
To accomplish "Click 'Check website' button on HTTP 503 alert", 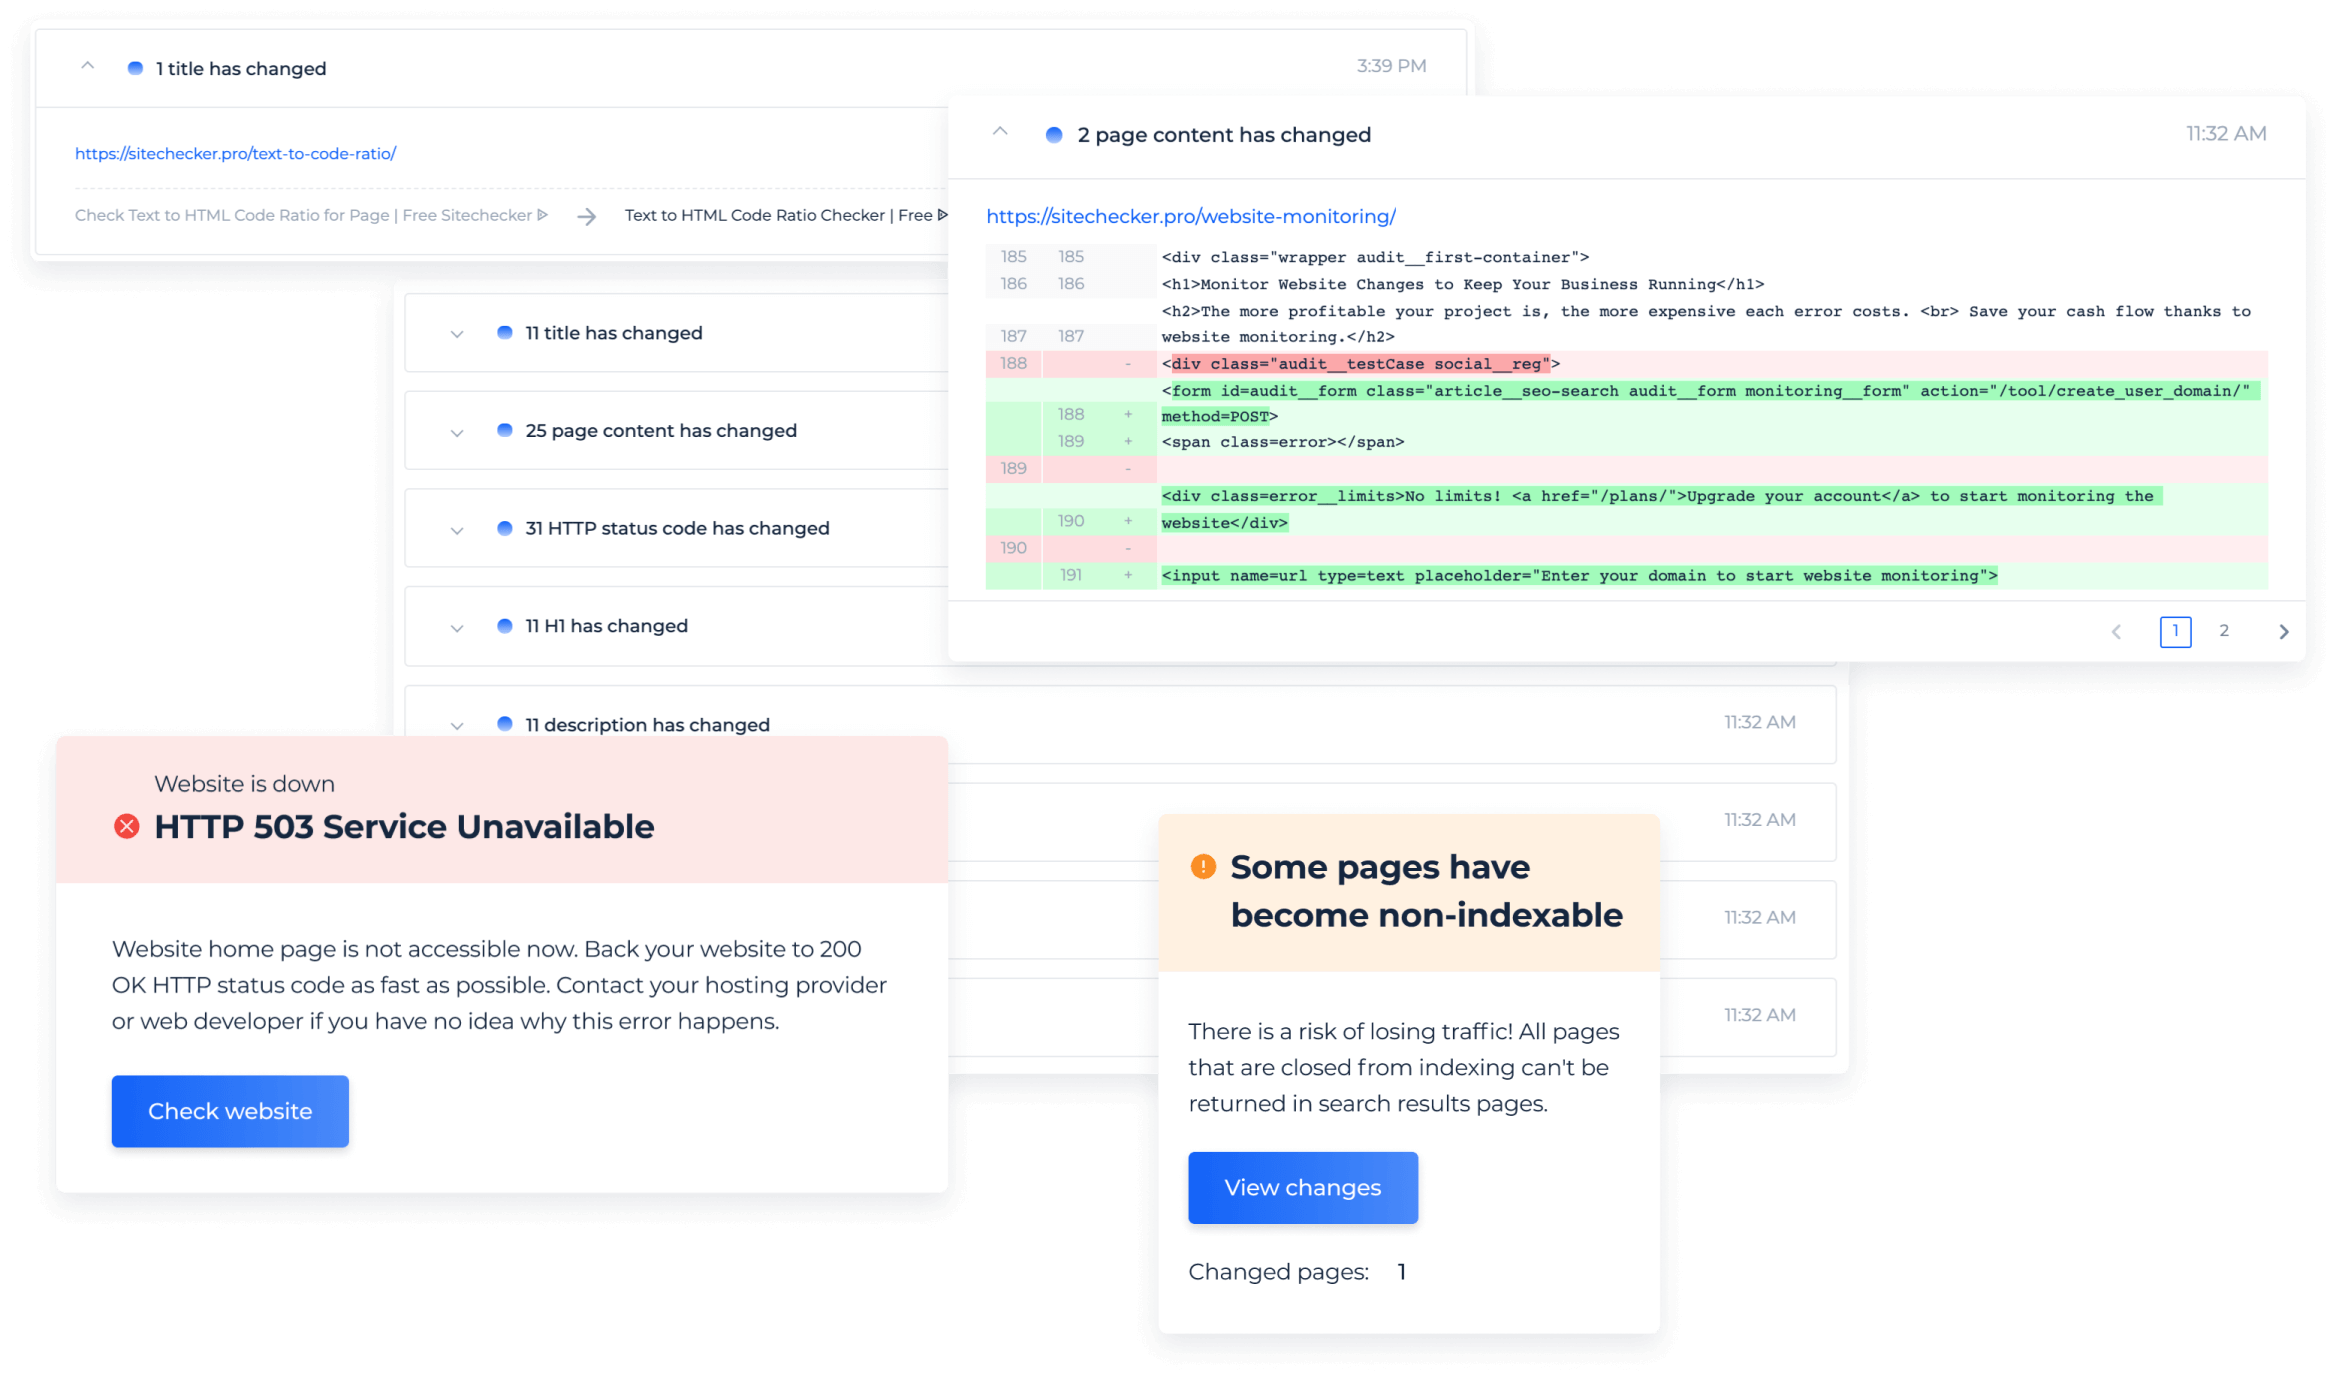I will (229, 1112).
